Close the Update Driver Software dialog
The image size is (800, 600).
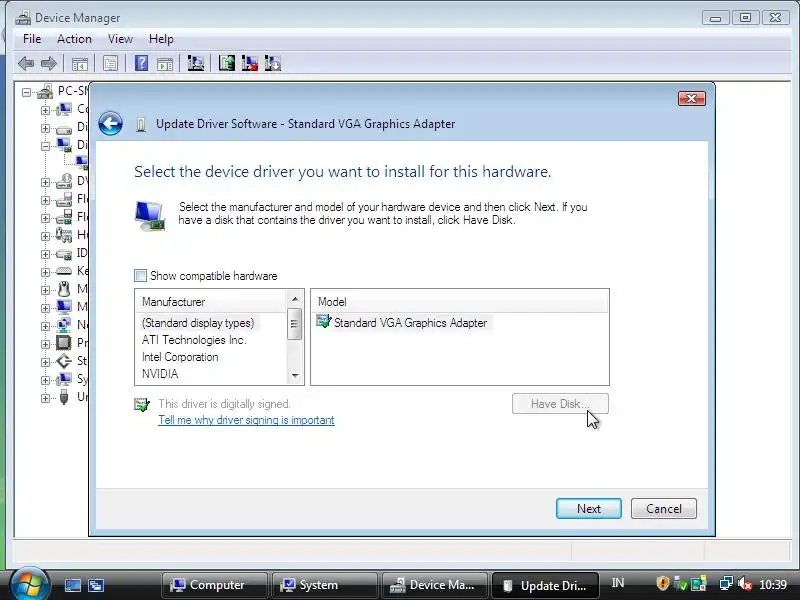click(692, 98)
